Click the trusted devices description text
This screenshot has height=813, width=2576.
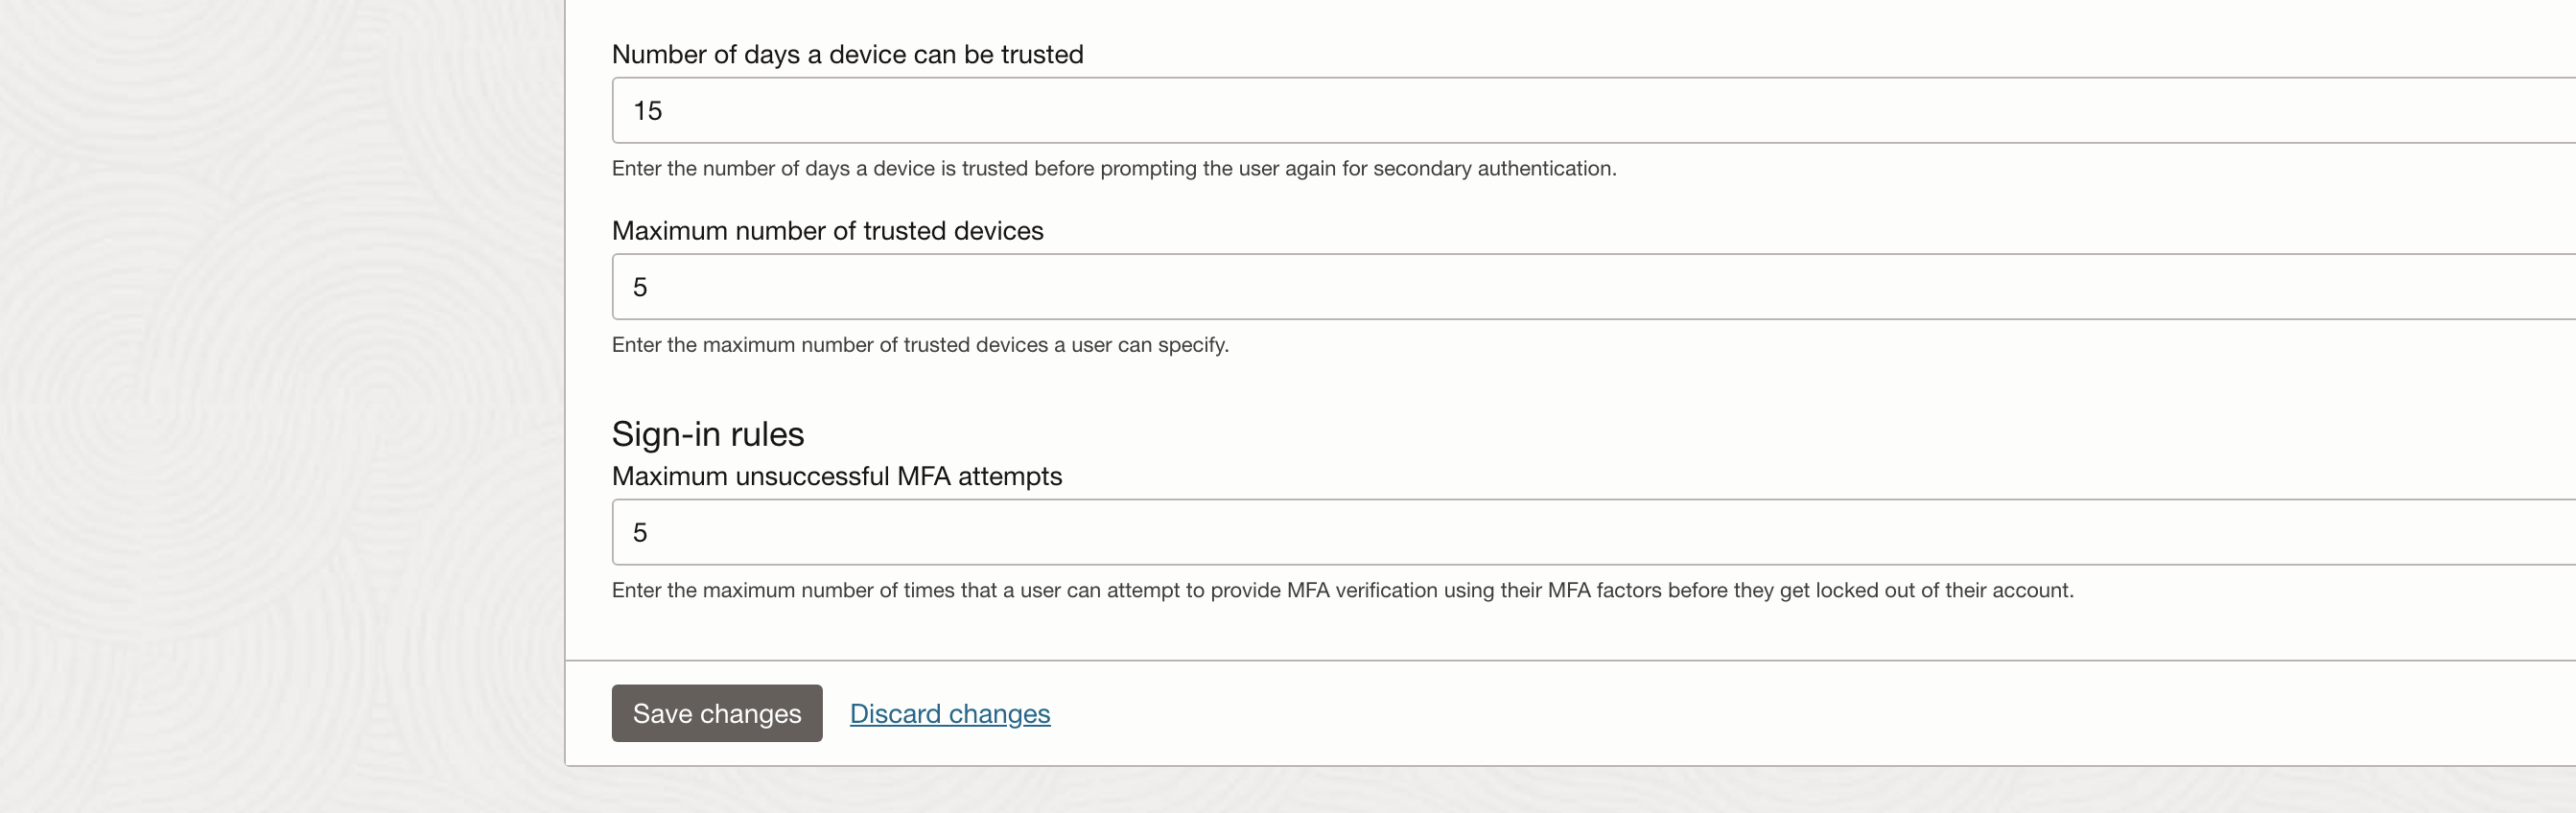(x=919, y=345)
